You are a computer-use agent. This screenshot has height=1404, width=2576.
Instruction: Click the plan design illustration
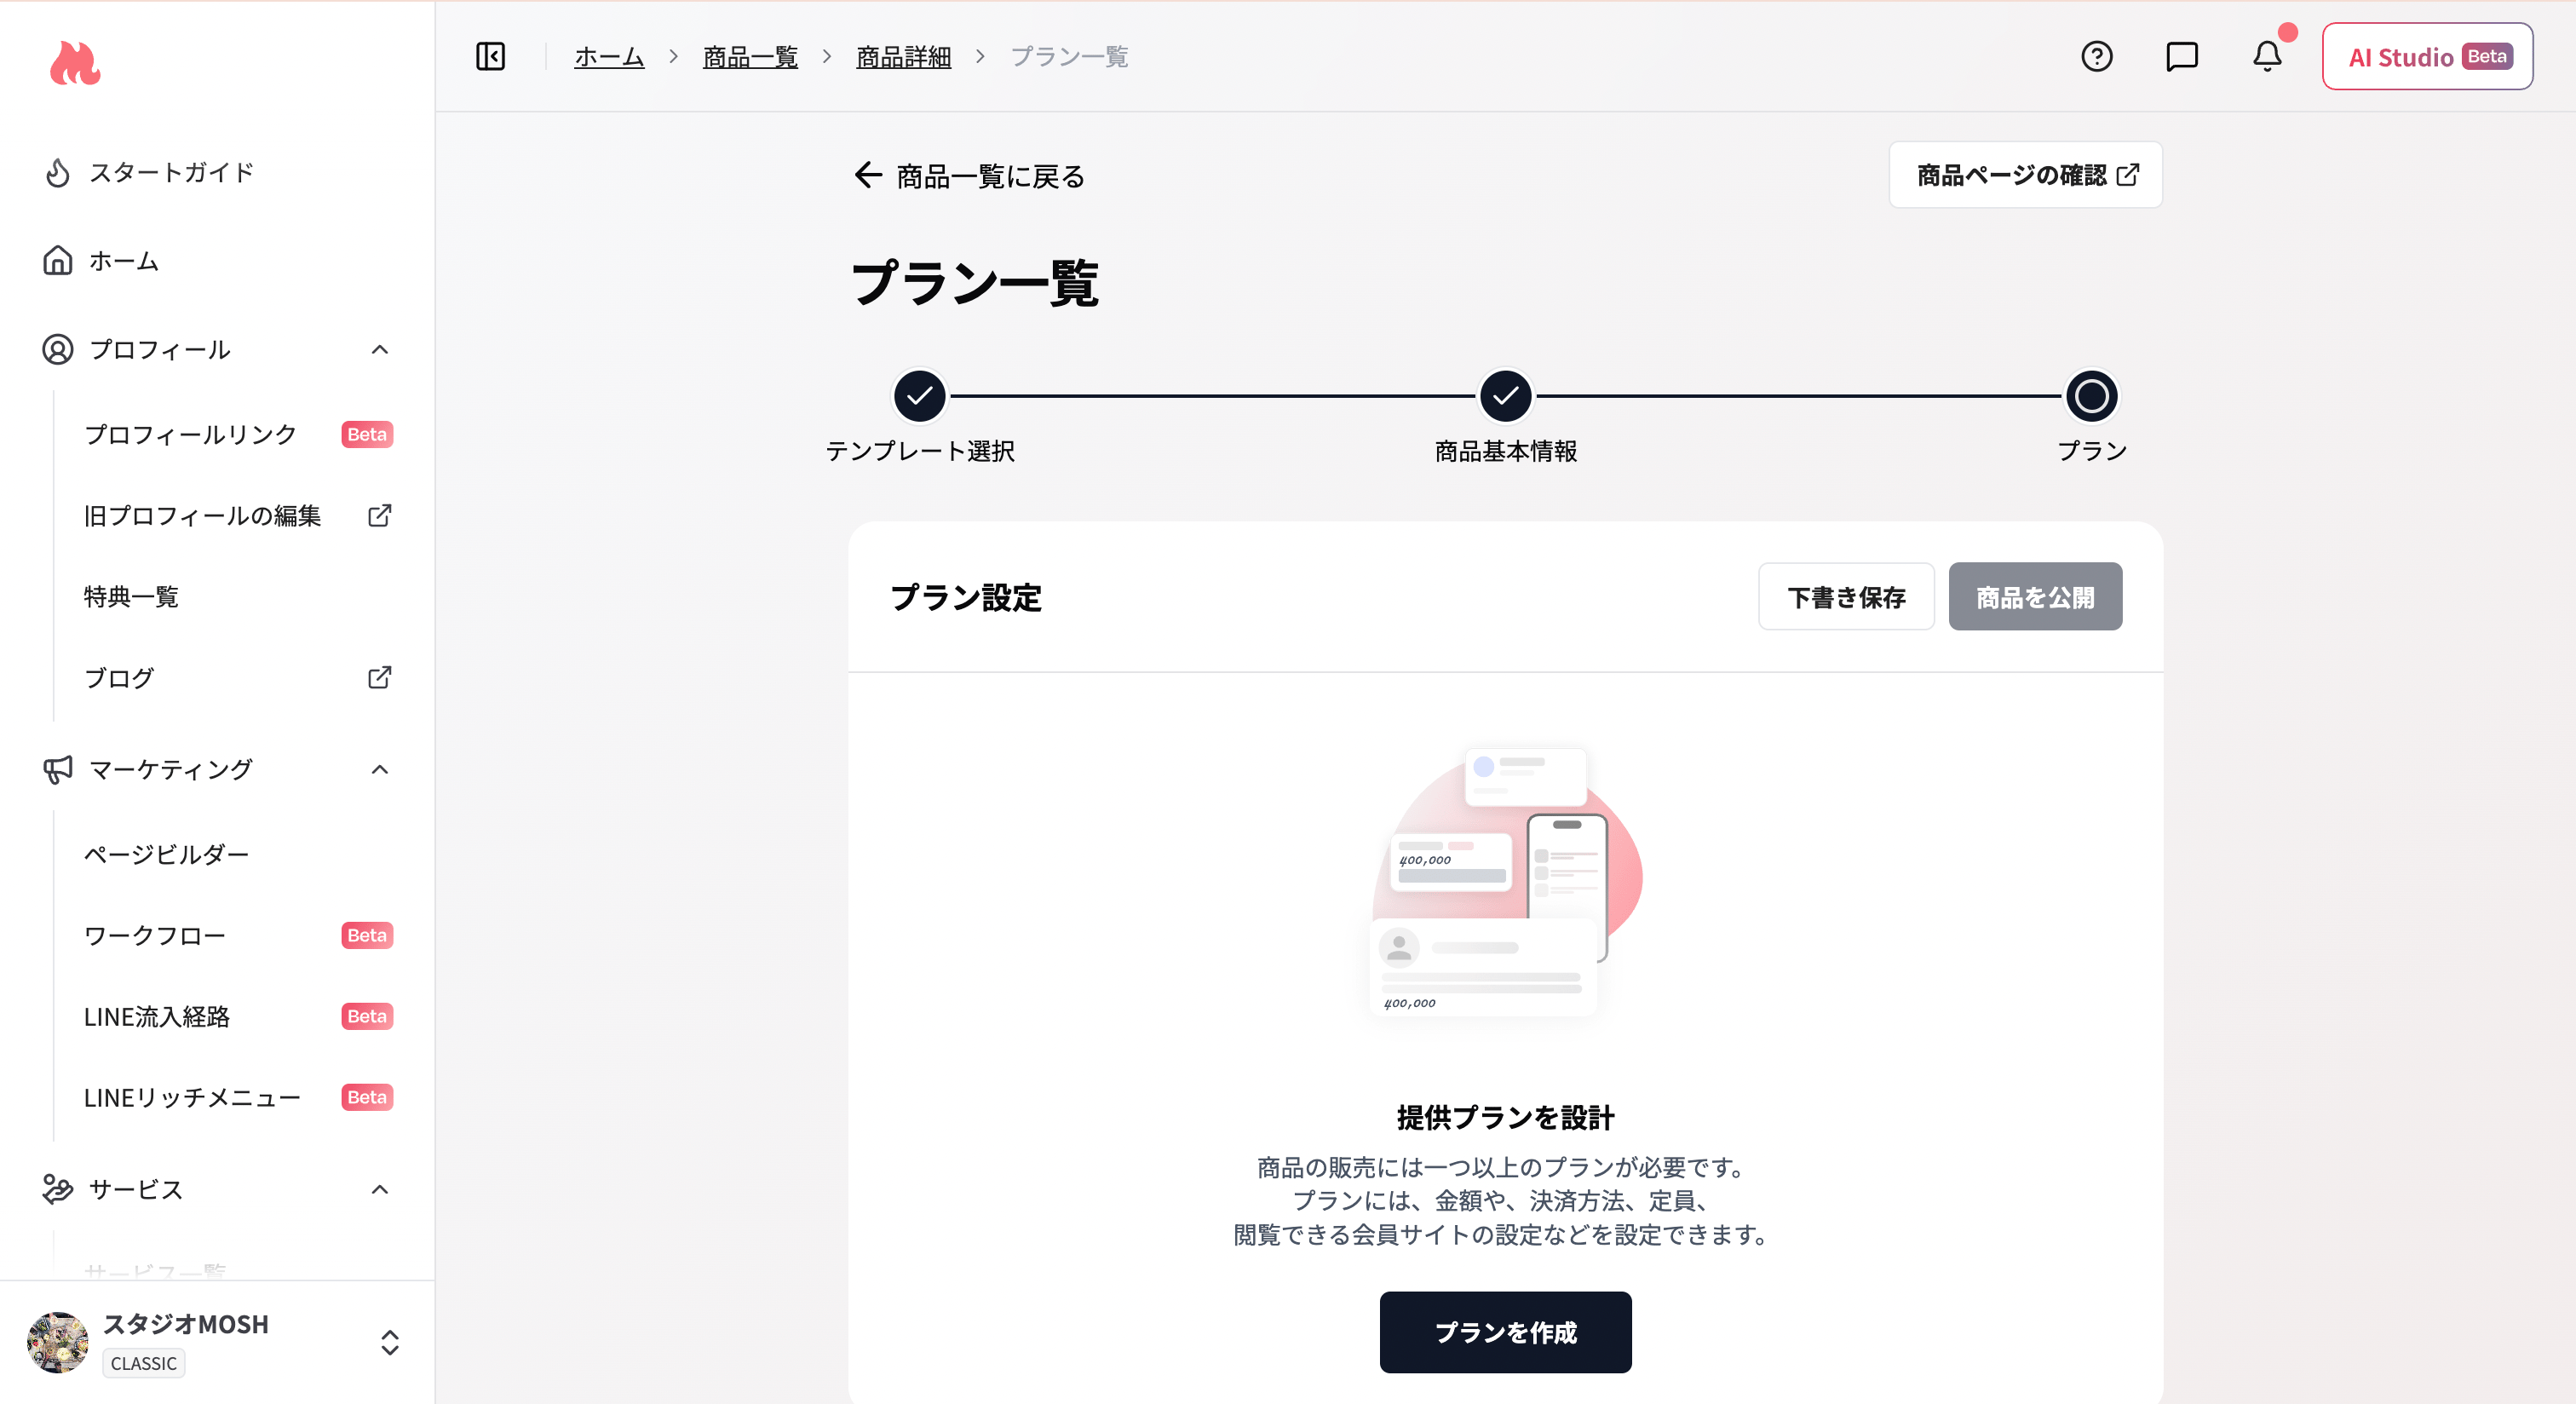1505,882
